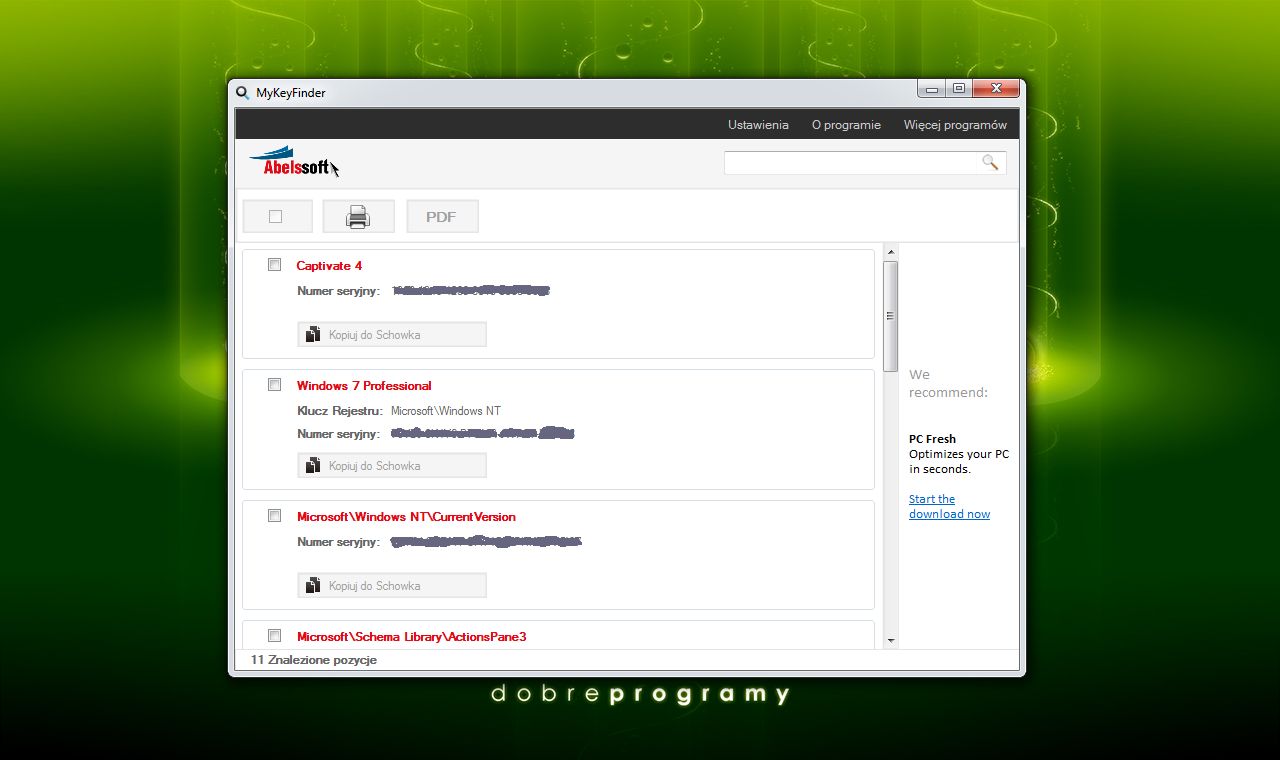The image size is (1280, 760).
Task: Click the PC Fresh recommendation title
Action: pyautogui.click(x=932, y=439)
